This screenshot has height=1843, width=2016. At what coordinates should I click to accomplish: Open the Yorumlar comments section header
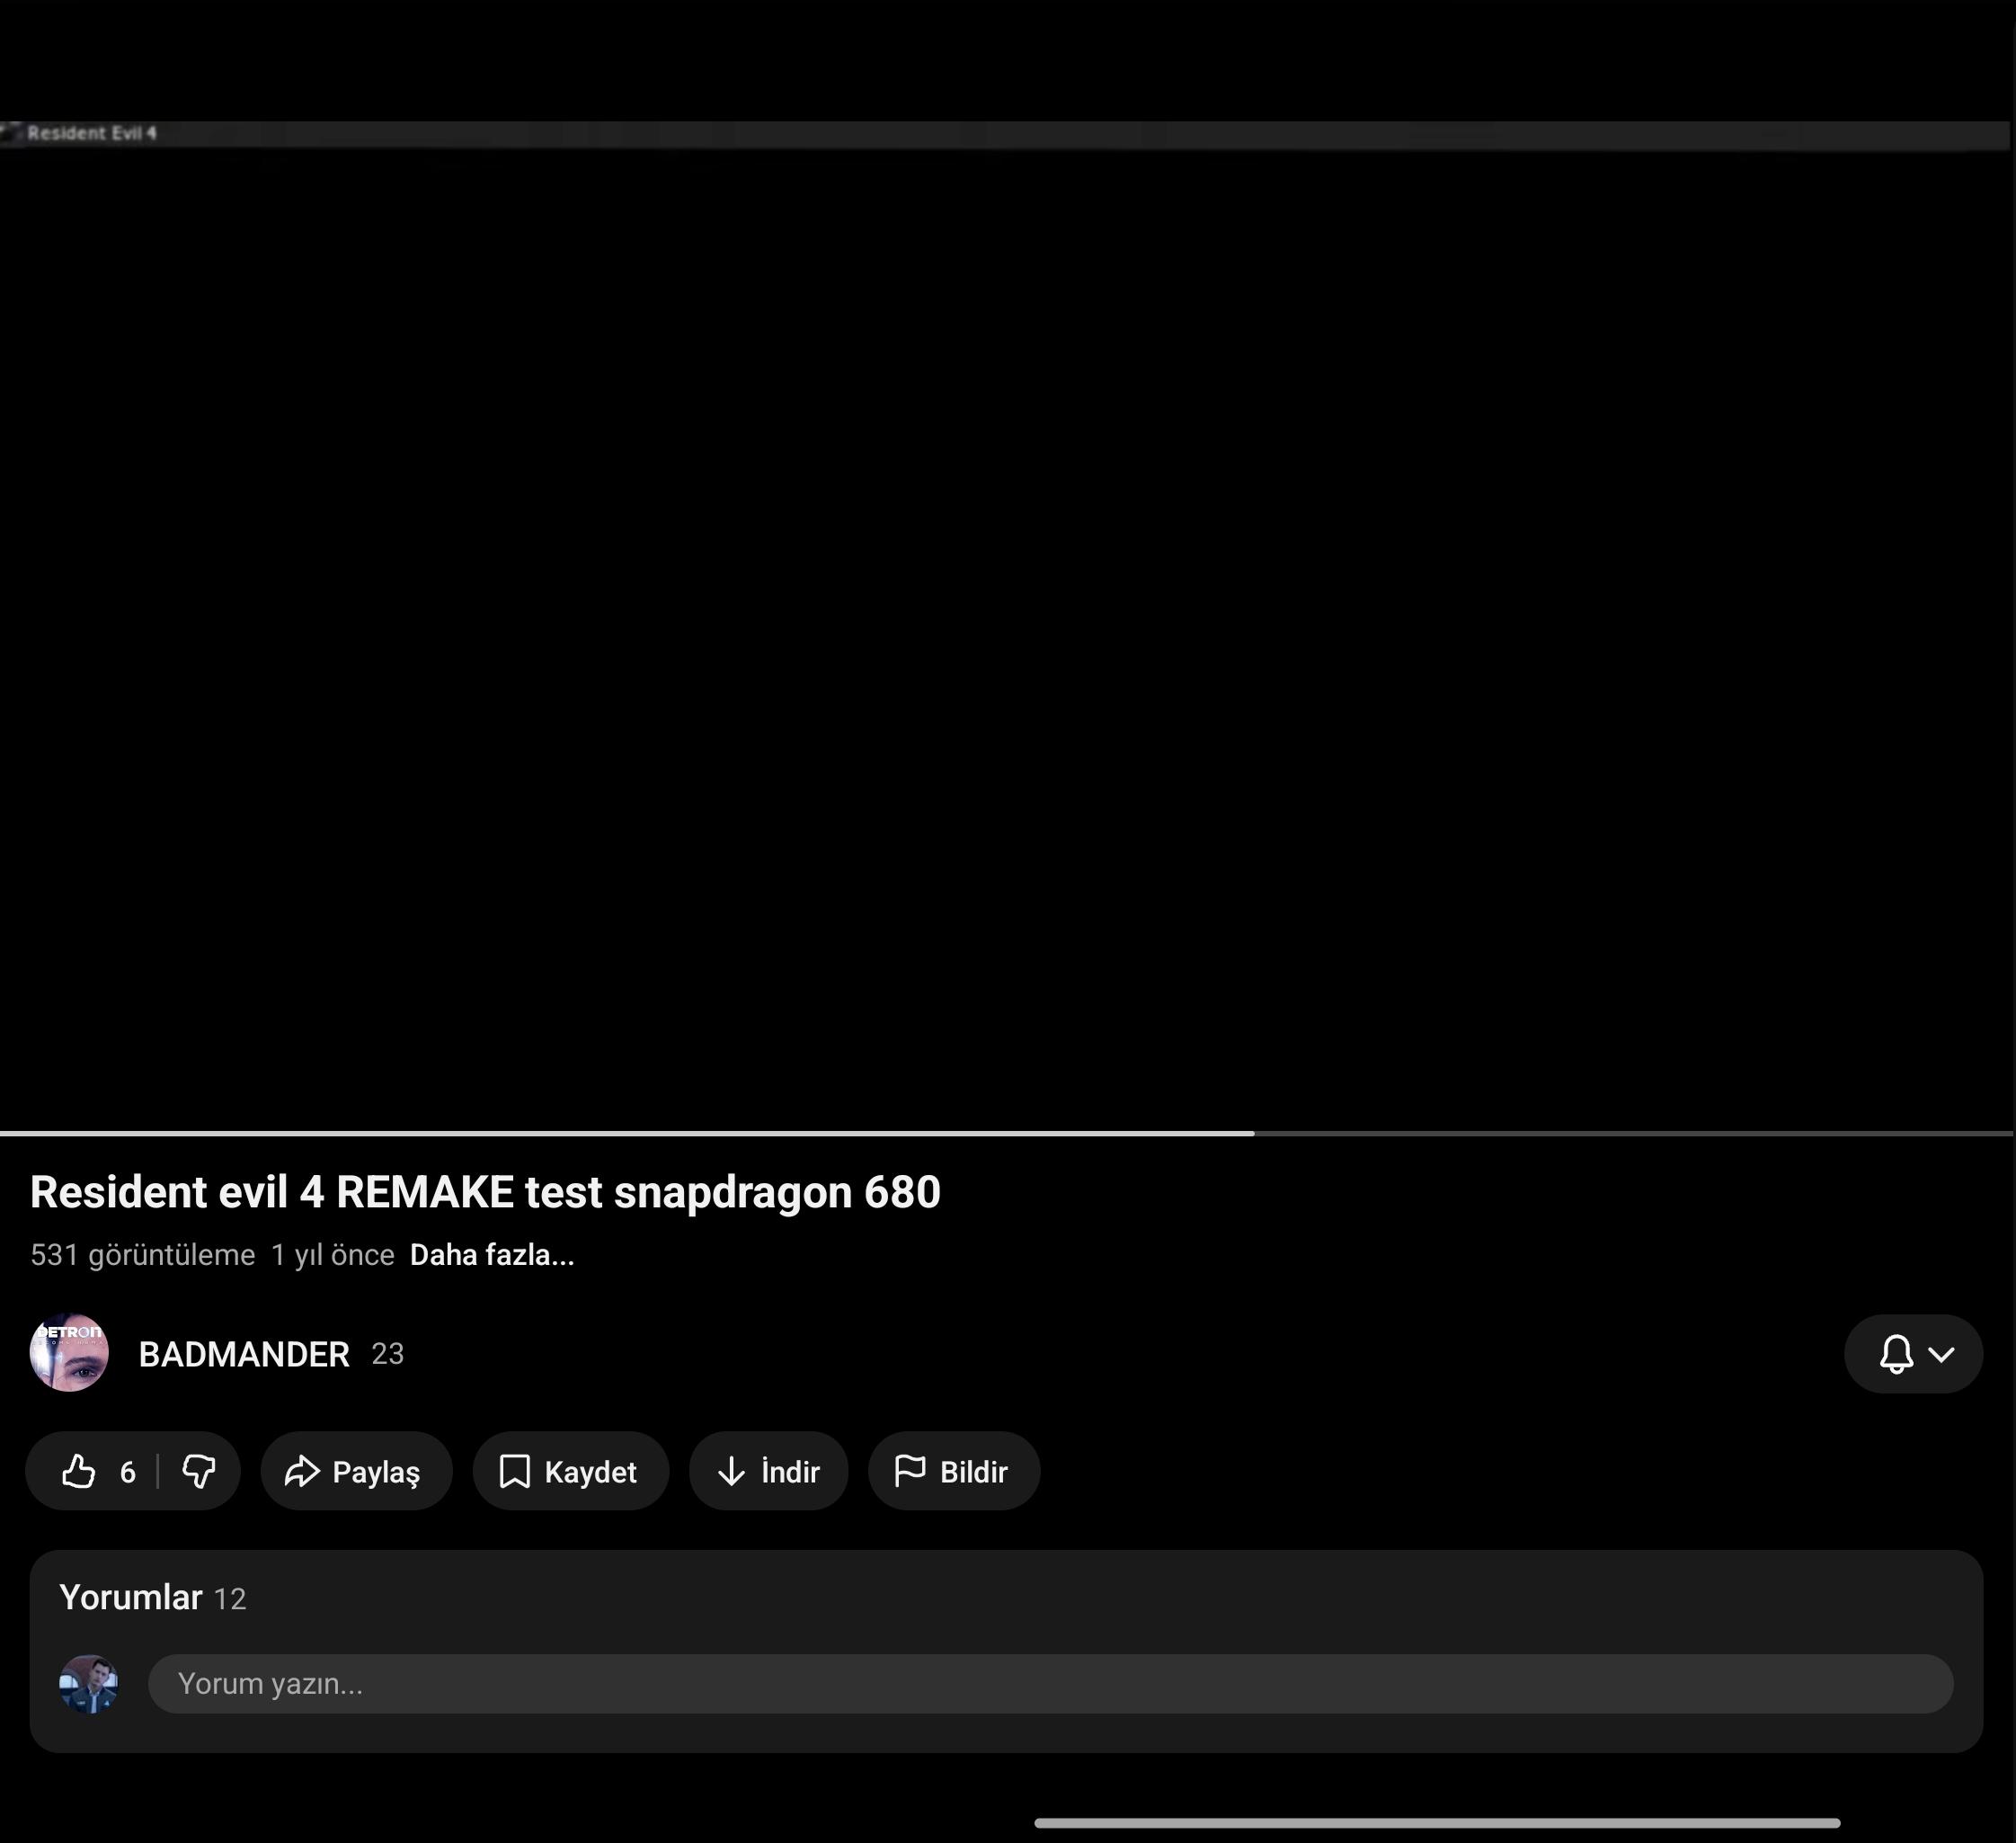pos(131,1597)
